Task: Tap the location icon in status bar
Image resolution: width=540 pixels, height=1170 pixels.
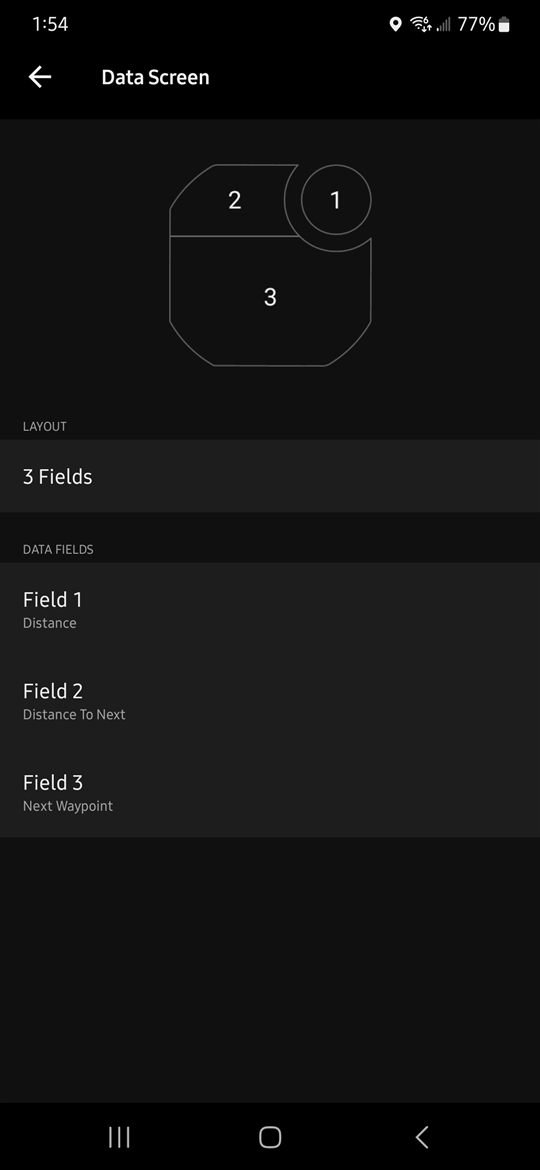Action: coord(395,25)
